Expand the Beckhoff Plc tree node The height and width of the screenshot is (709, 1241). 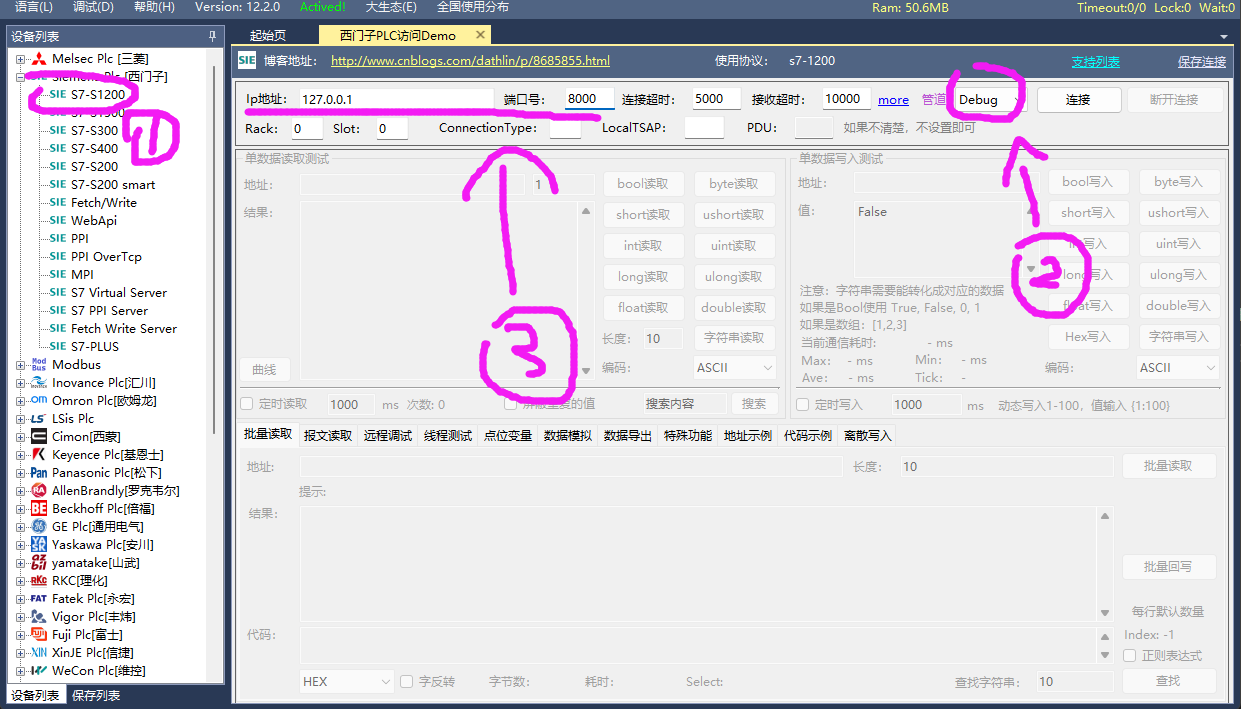tap(21, 508)
